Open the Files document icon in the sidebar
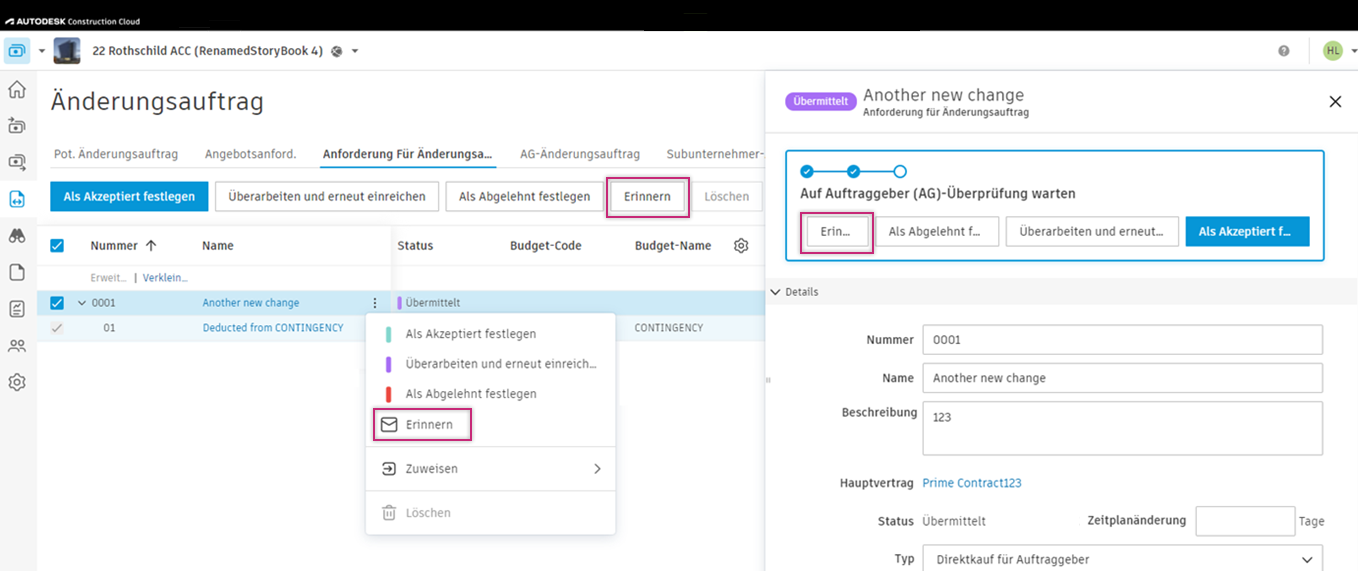 (17, 272)
